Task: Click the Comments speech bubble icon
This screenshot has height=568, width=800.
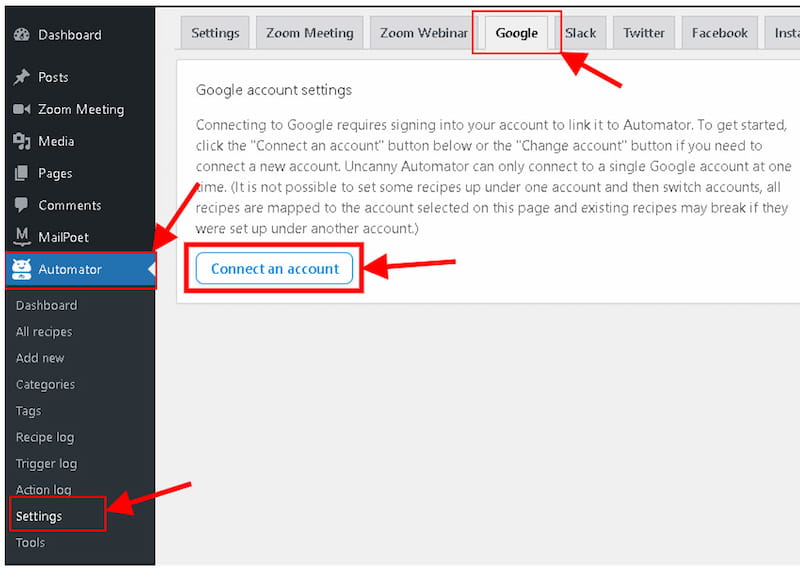Action: [x=21, y=205]
